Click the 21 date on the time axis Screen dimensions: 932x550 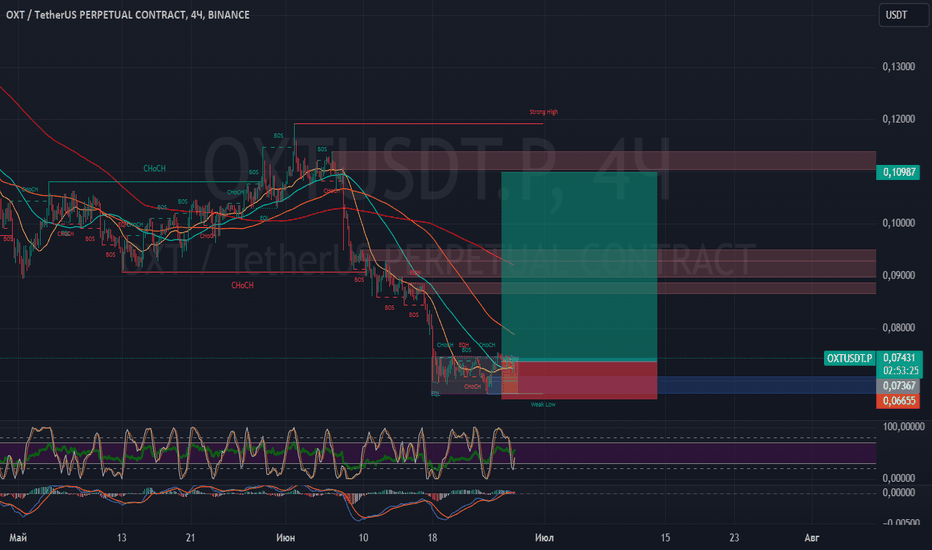(x=190, y=538)
